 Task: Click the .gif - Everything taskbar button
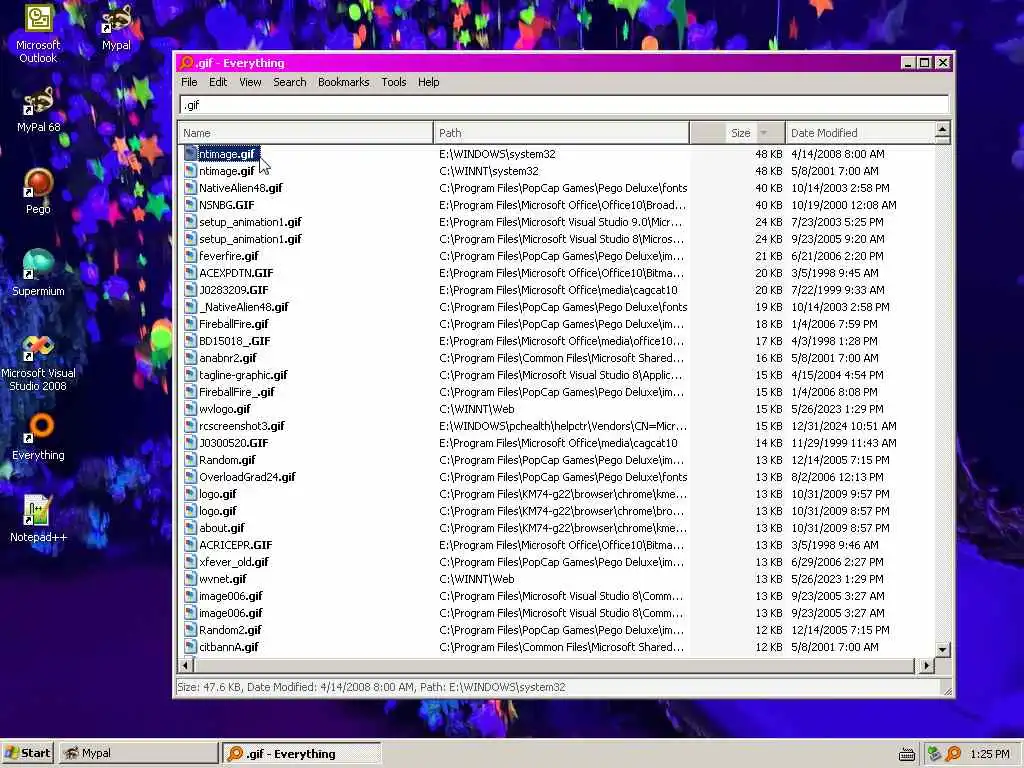(302, 753)
